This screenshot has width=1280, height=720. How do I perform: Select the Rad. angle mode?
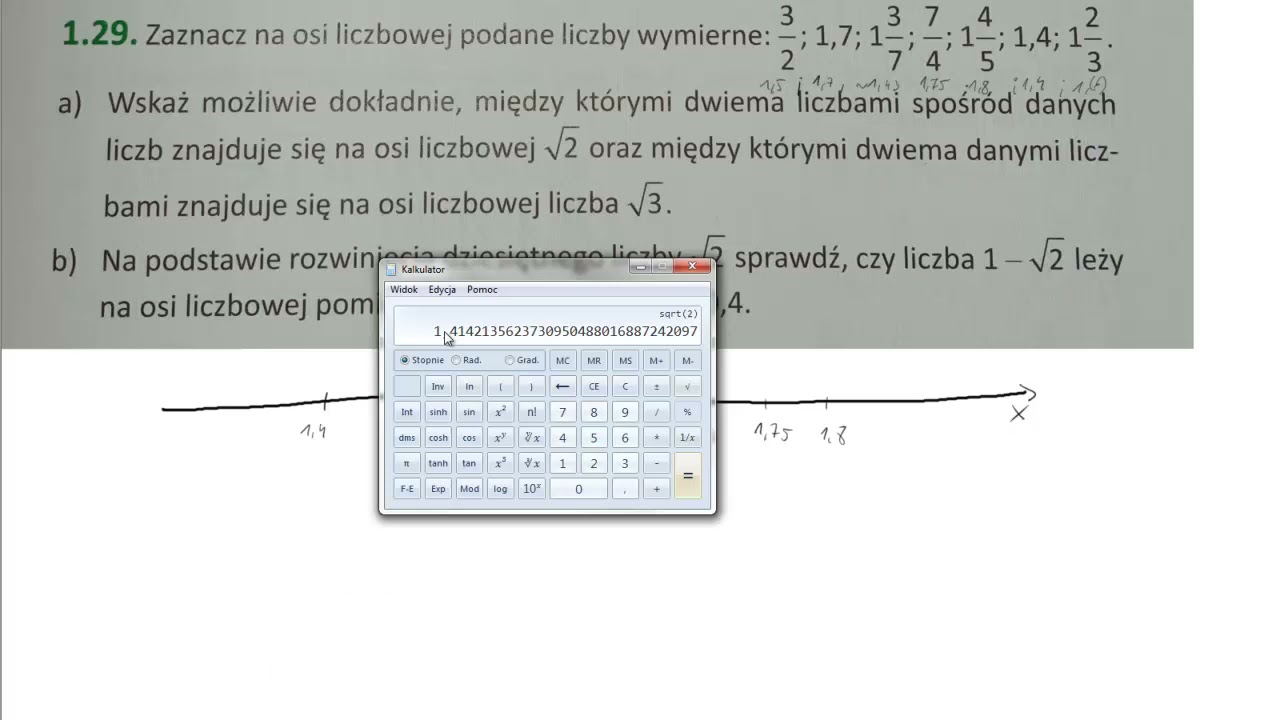(x=467, y=360)
